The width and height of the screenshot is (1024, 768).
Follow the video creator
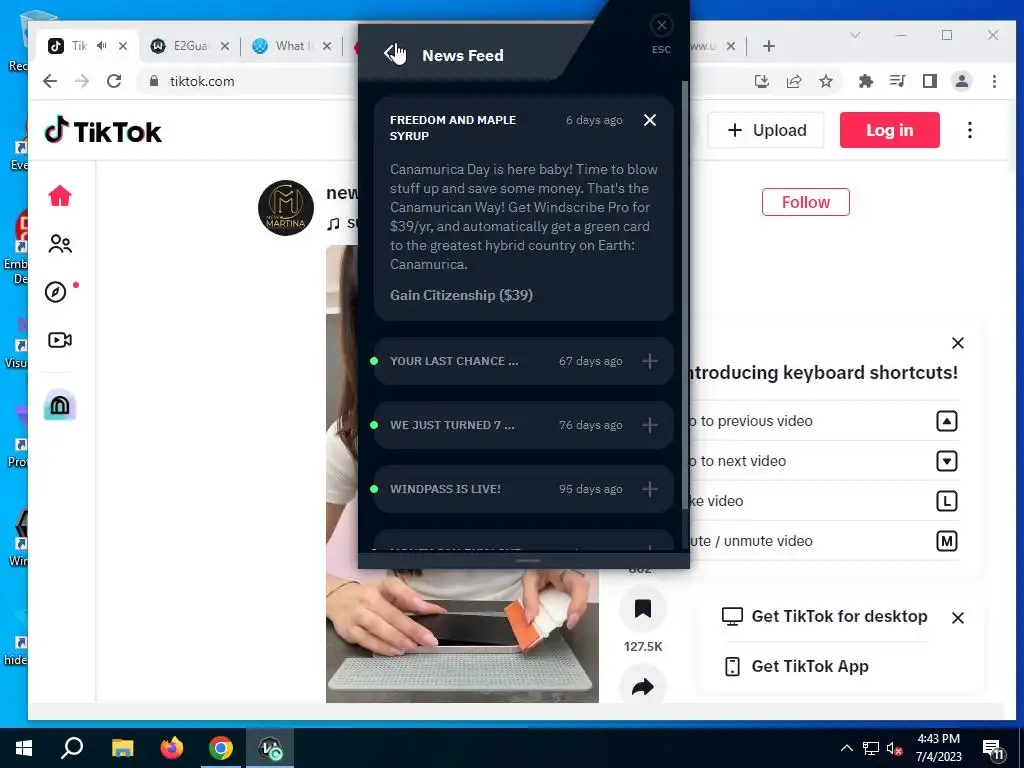pyautogui.click(x=805, y=202)
